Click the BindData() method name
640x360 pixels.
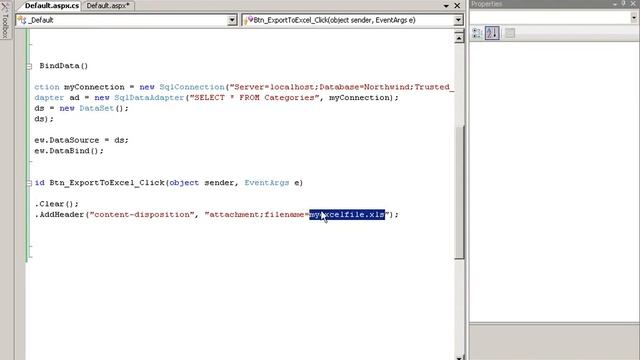(64, 66)
